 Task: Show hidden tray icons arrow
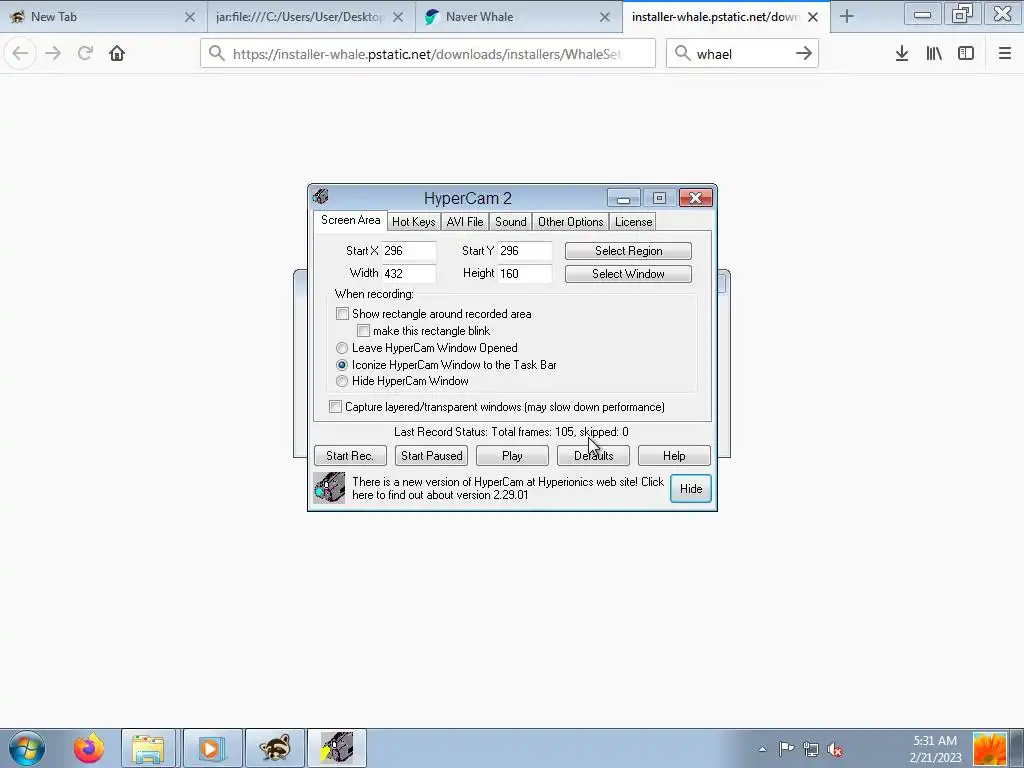[762, 749]
